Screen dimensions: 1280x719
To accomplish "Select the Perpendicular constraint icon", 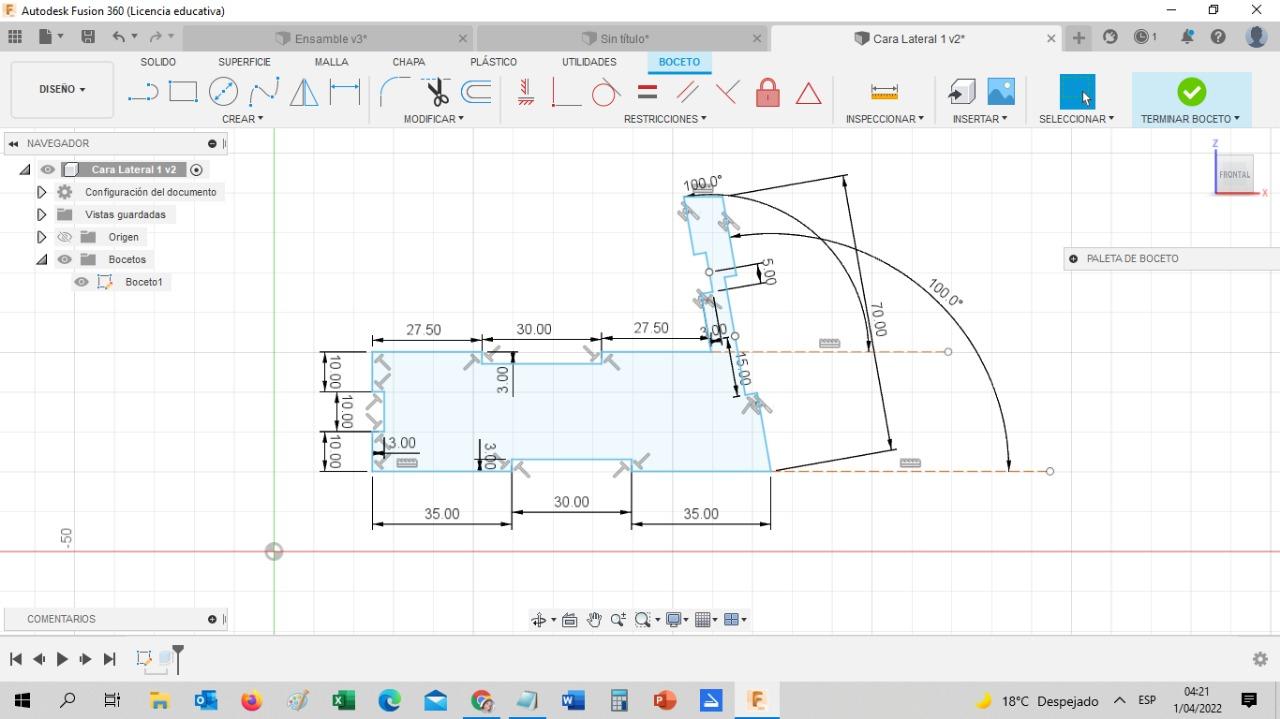I will [727, 93].
